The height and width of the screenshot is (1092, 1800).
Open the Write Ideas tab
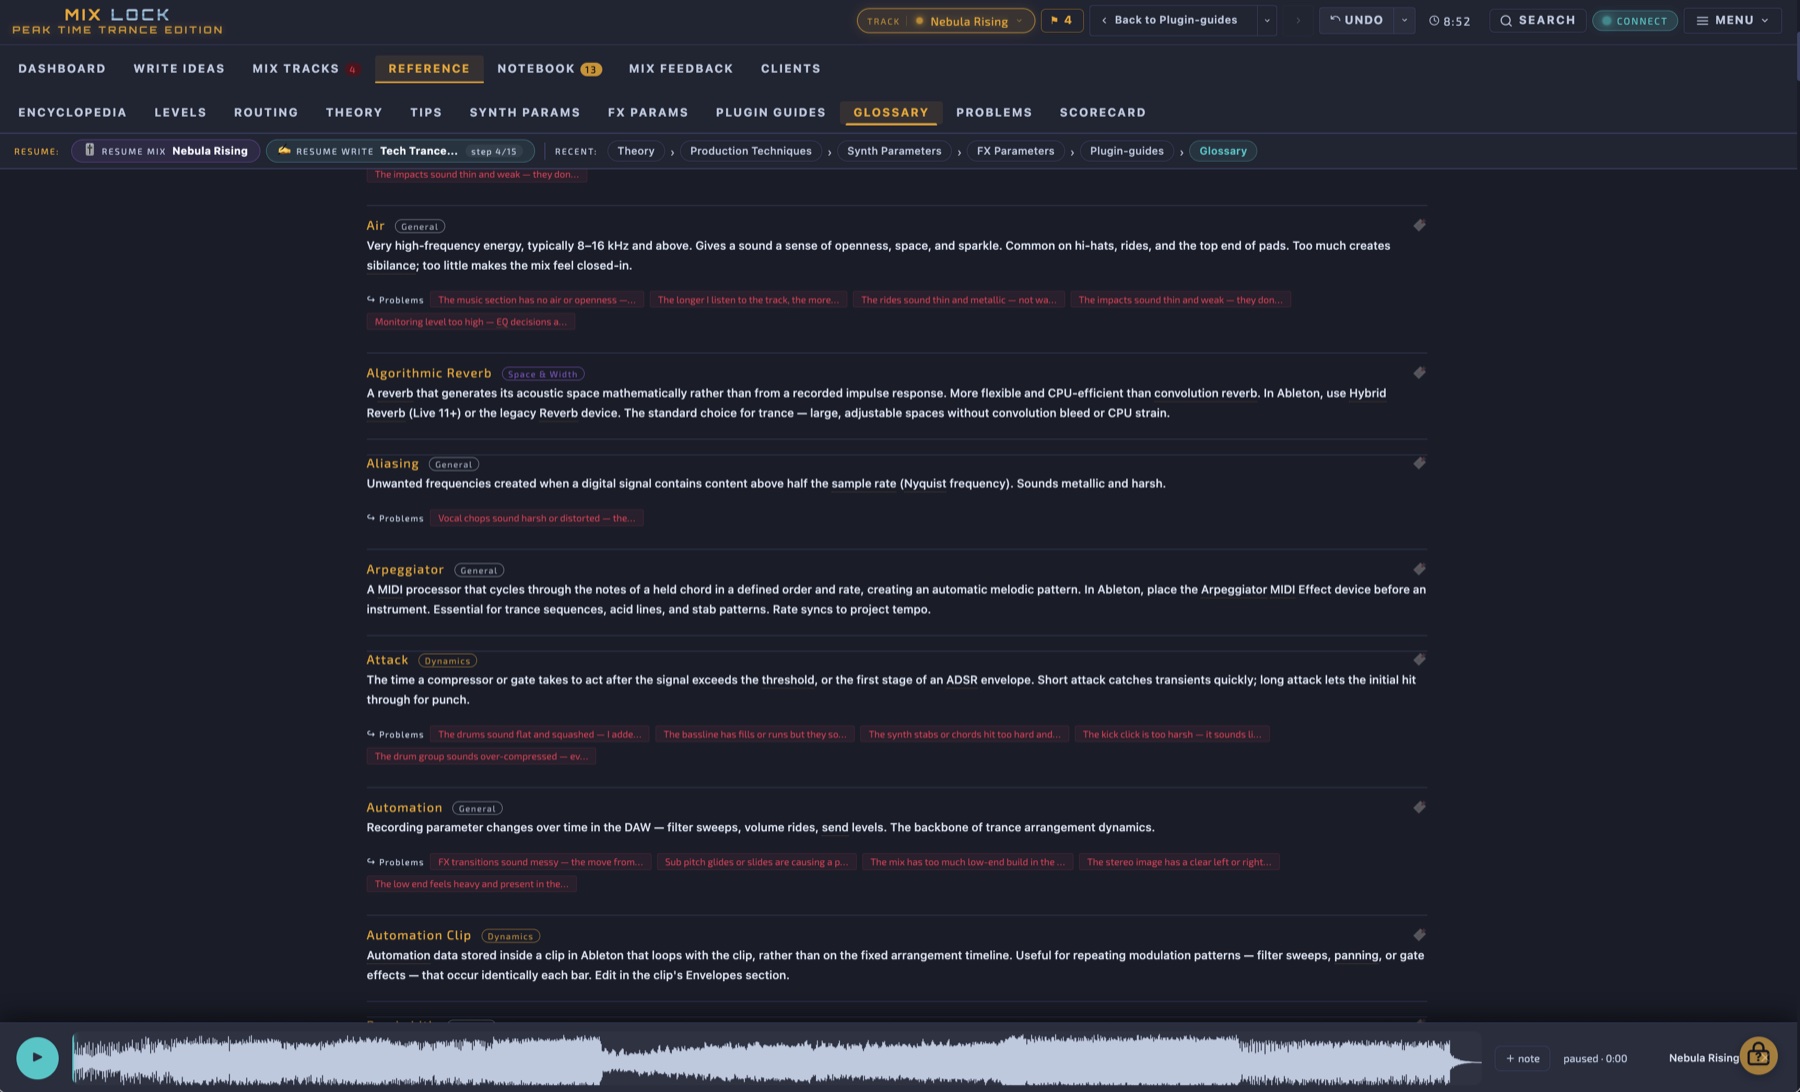[x=179, y=69]
